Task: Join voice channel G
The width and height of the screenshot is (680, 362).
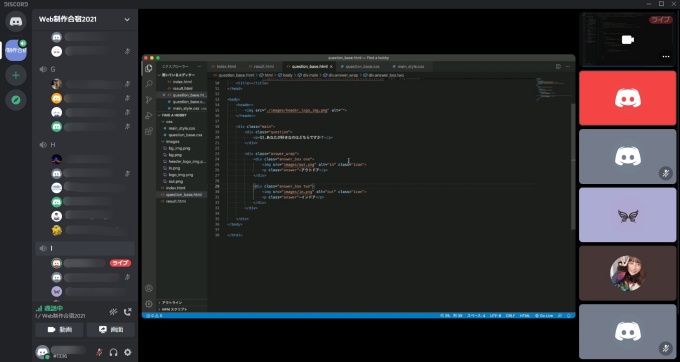Action: (85, 69)
